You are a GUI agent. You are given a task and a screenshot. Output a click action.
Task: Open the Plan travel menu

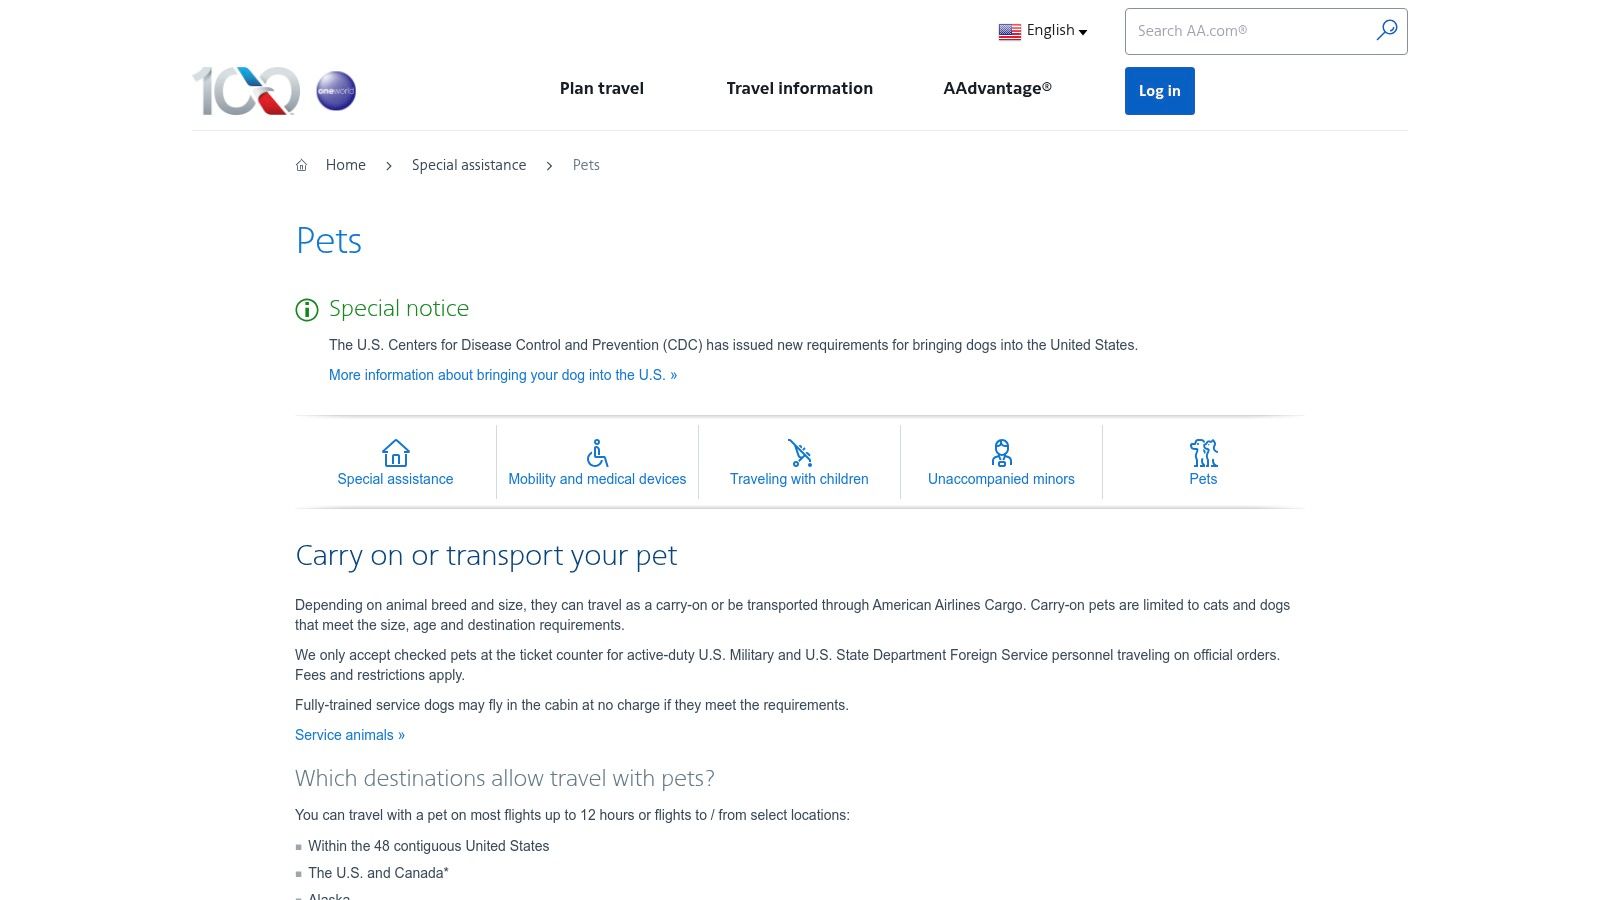pos(601,89)
